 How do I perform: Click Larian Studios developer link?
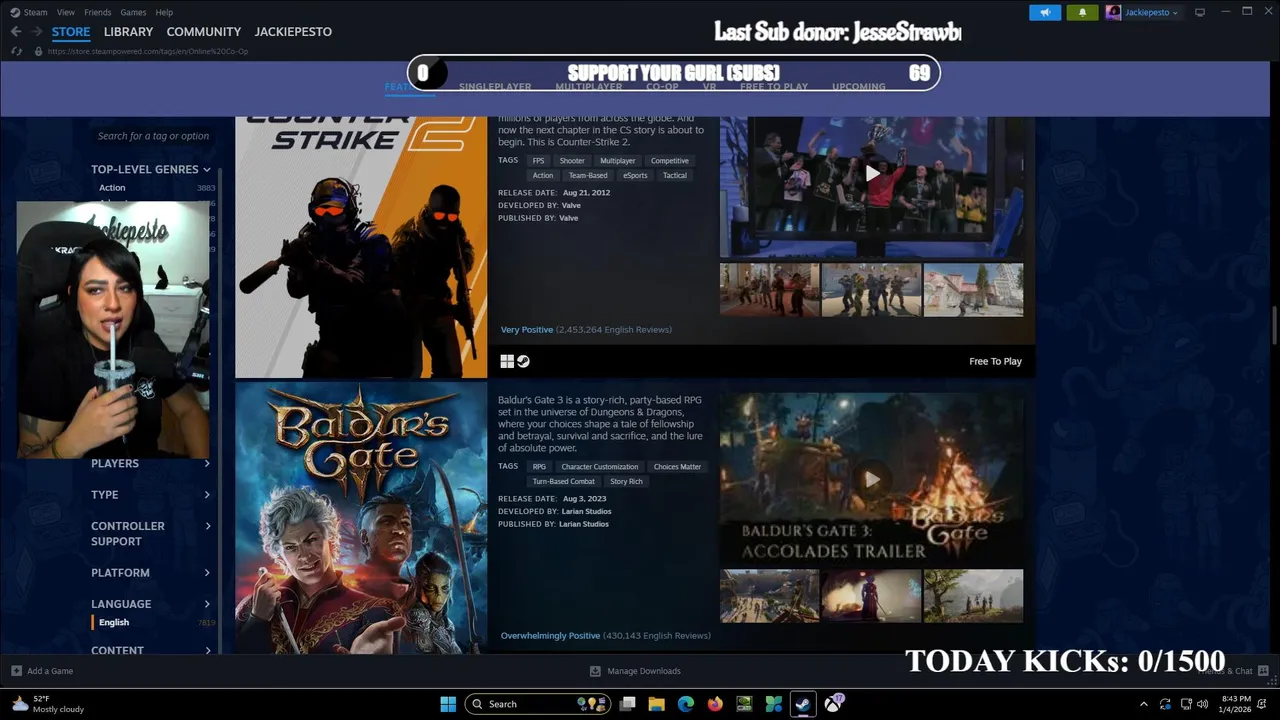[x=586, y=511]
